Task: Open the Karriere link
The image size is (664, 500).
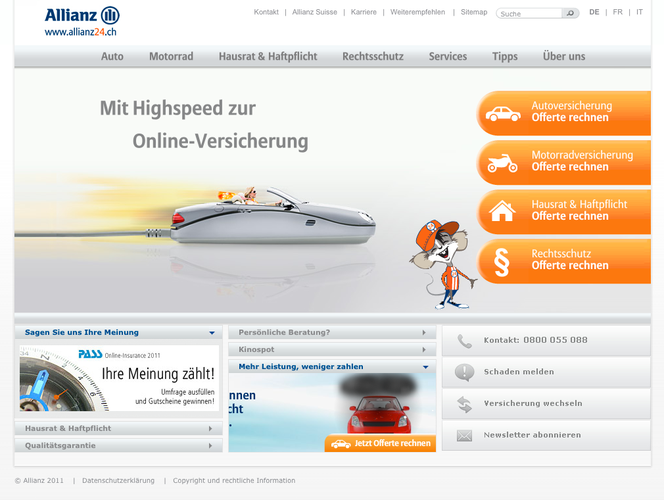Action: point(363,12)
